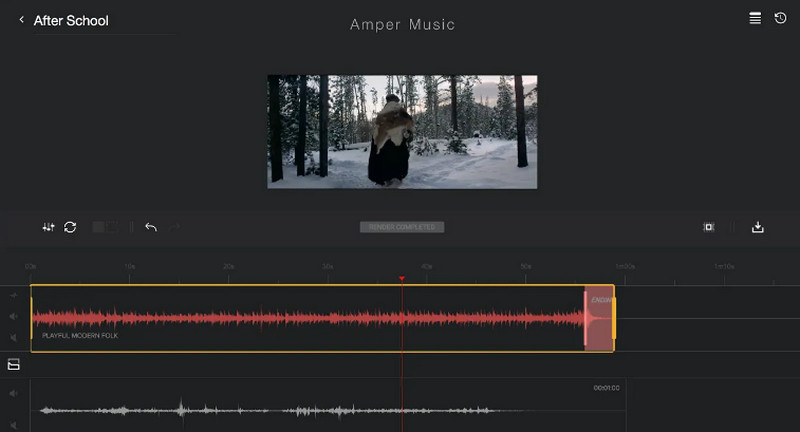Open the project list menu icon
Image resolution: width=800 pixels, height=432 pixels.
755,19
